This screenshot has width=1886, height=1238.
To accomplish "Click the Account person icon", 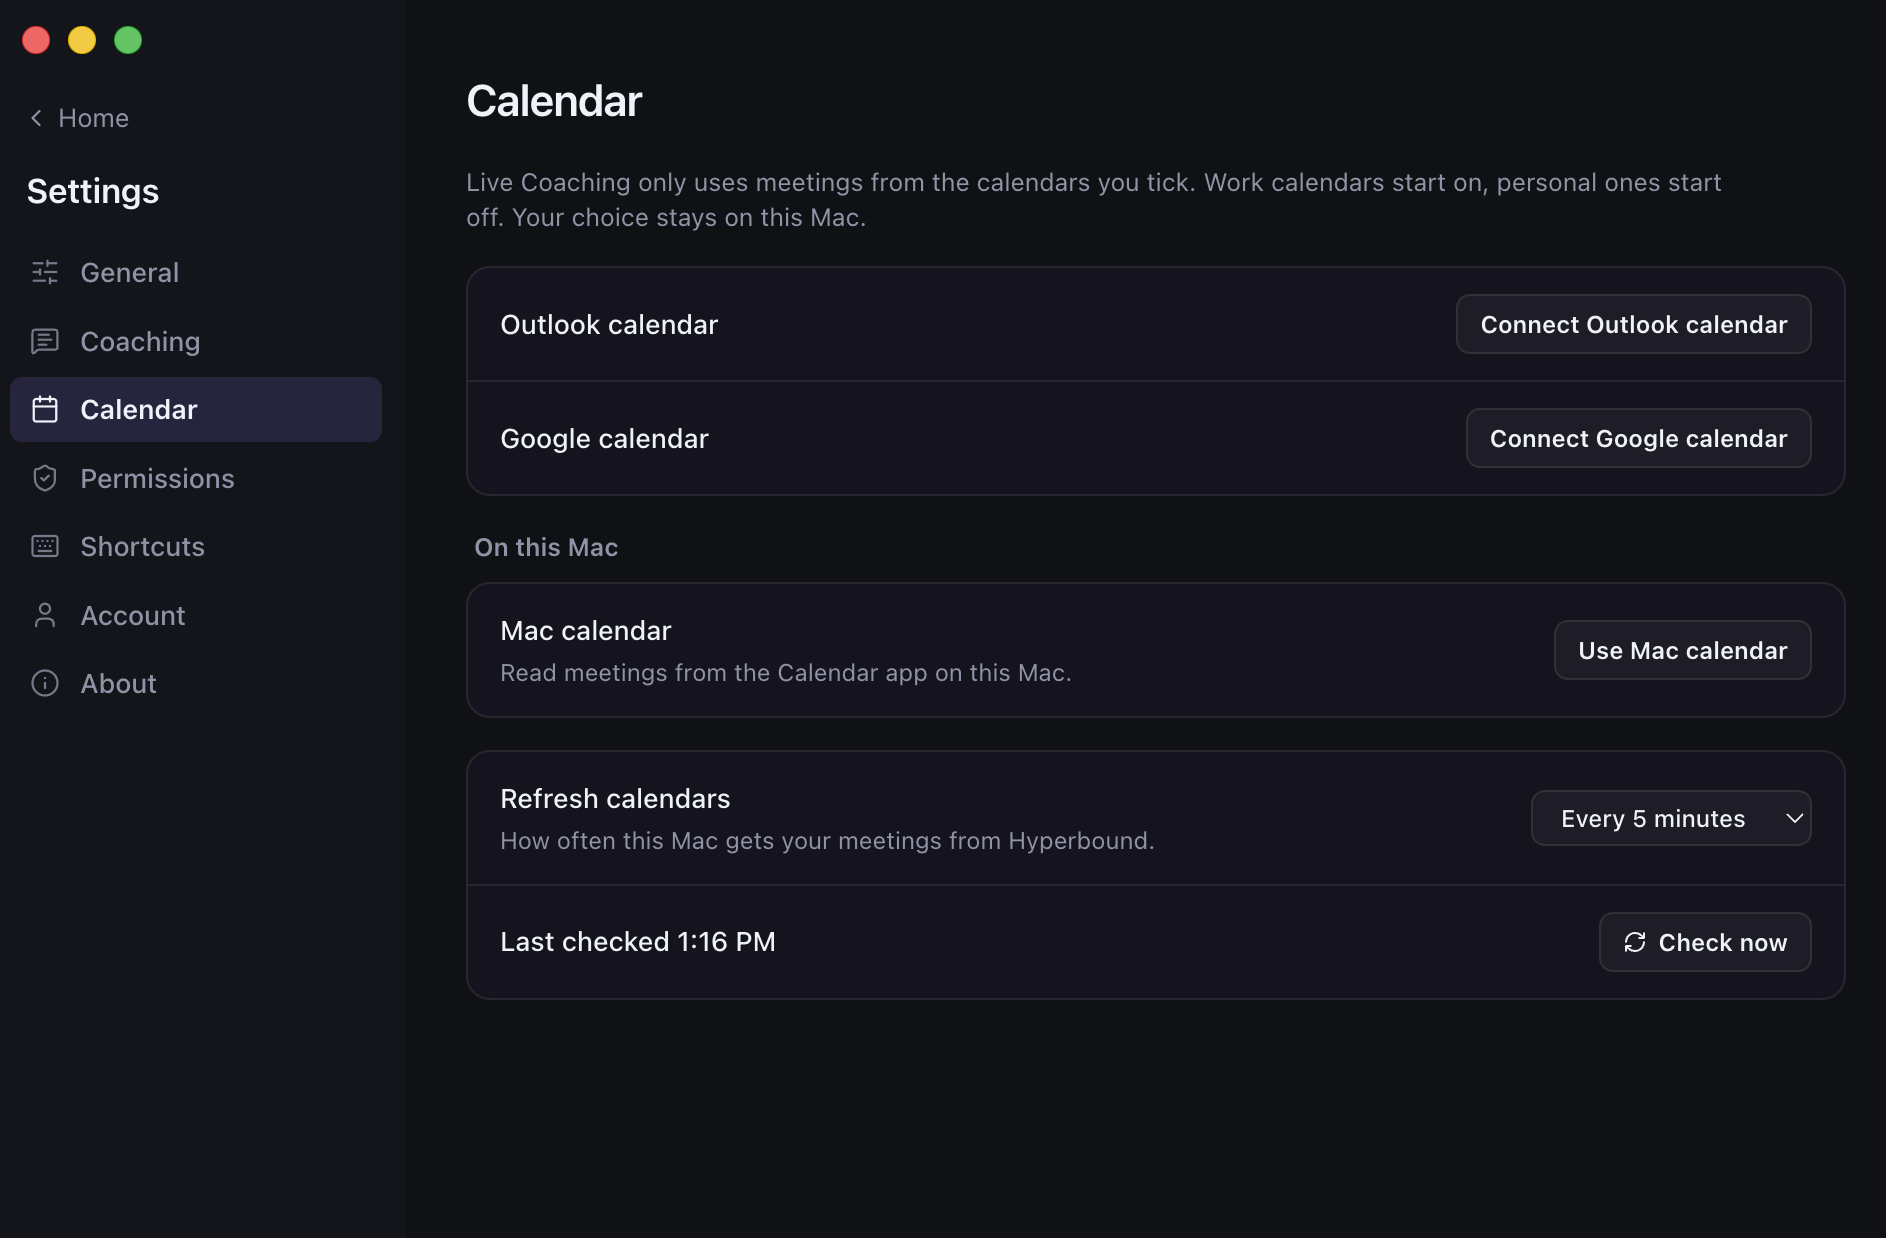I will [x=45, y=615].
